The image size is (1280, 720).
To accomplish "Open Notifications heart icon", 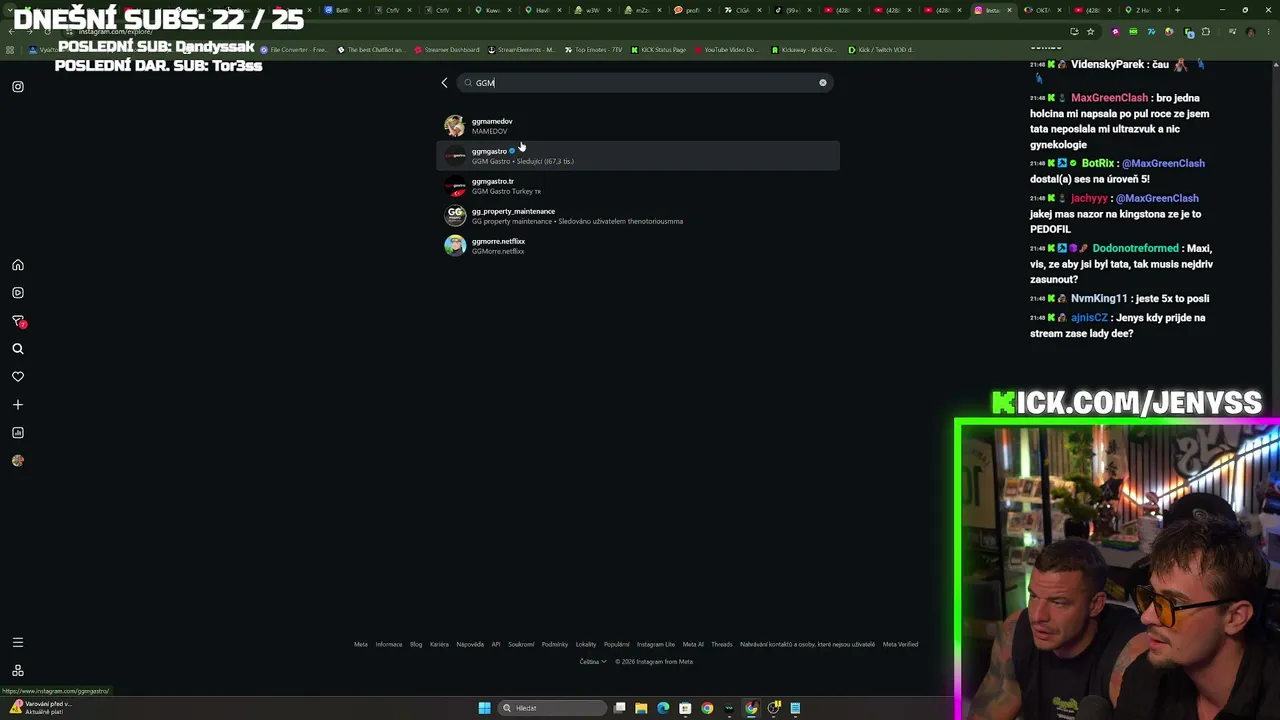I will 18,377.
